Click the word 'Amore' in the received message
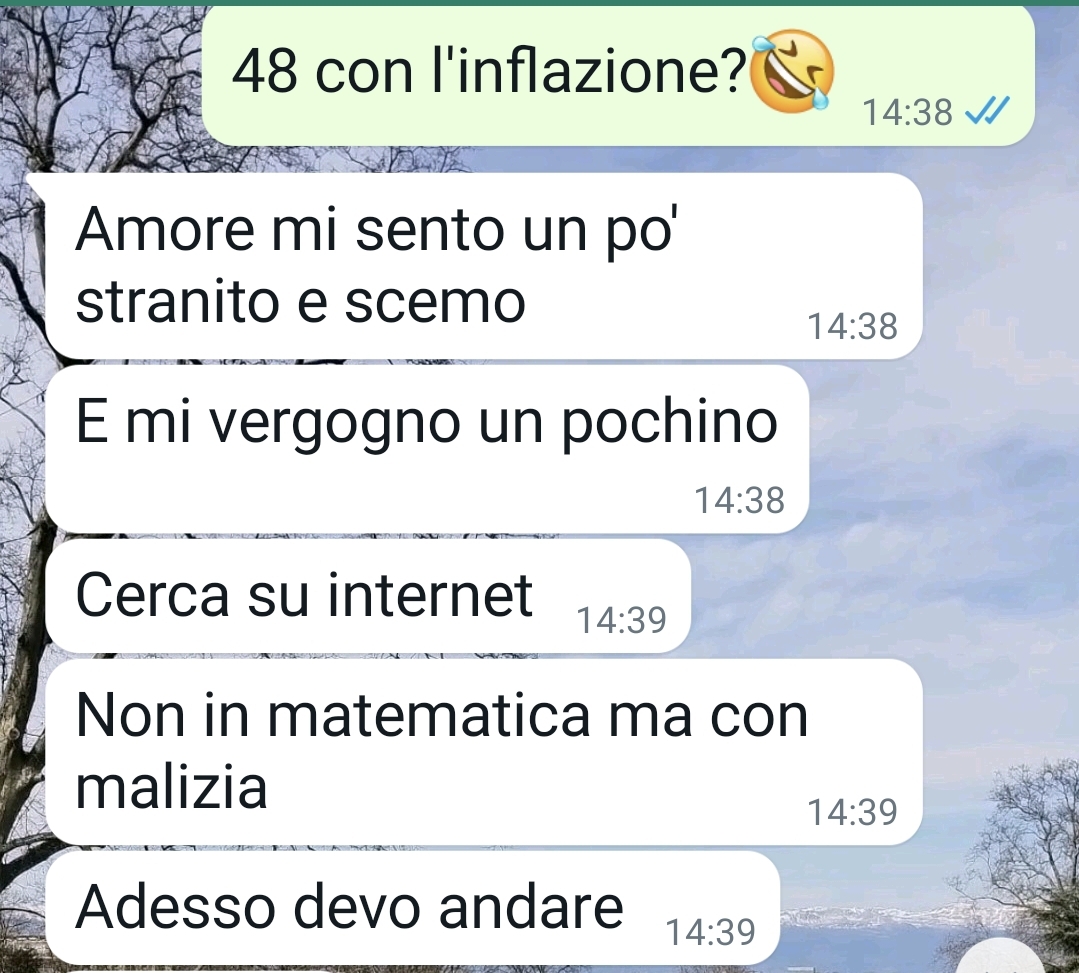Image resolution: width=1079 pixels, height=973 pixels. coord(164,229)
